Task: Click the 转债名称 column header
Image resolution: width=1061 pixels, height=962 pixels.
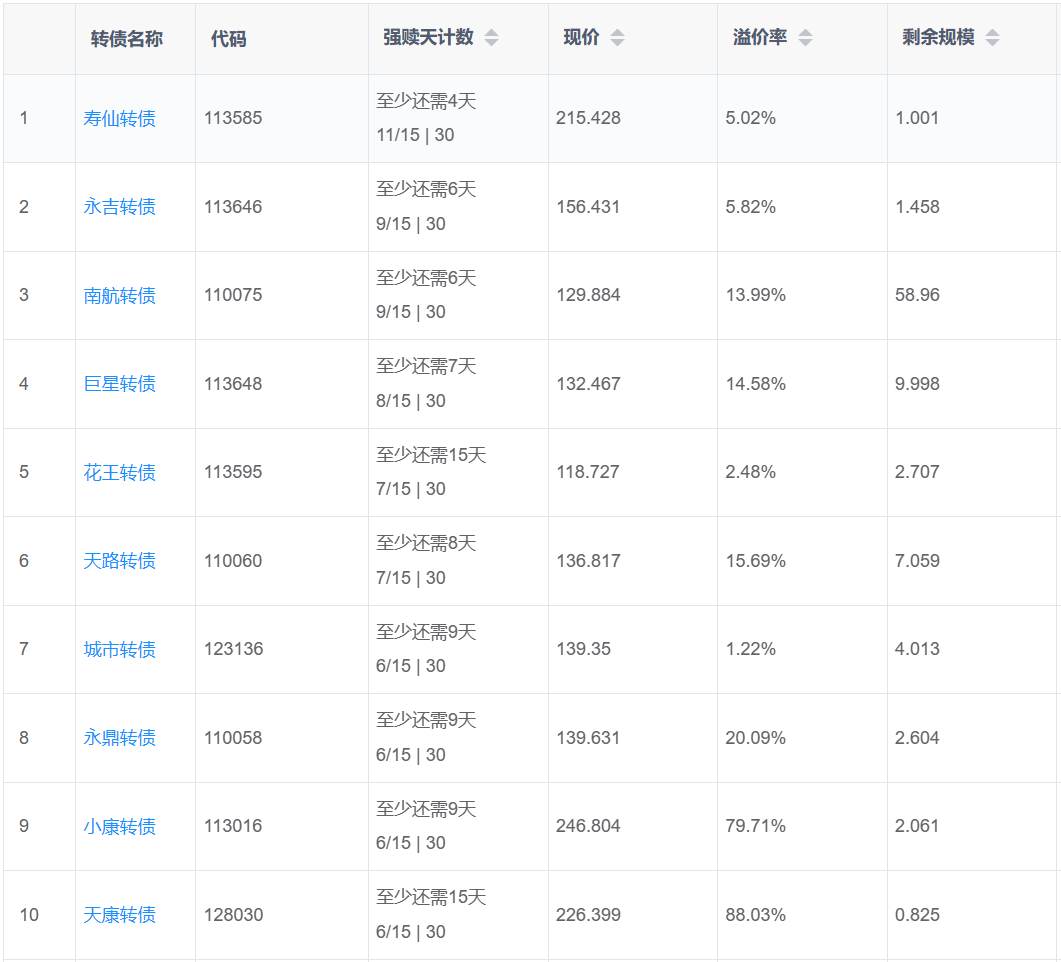Action: [127, 39]
